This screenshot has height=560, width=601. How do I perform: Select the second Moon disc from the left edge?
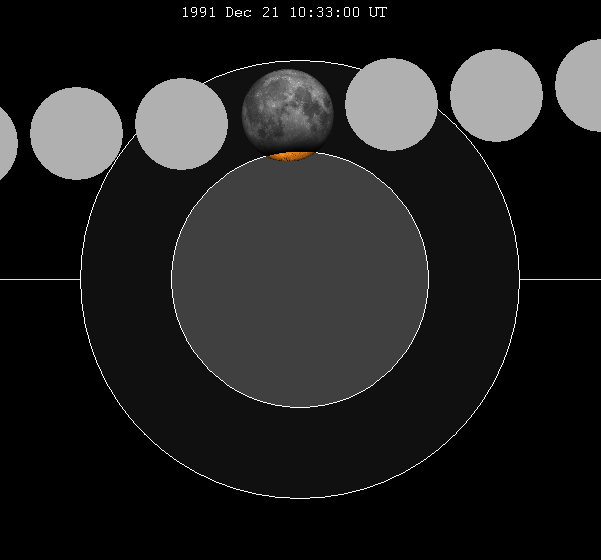[76, 133]
